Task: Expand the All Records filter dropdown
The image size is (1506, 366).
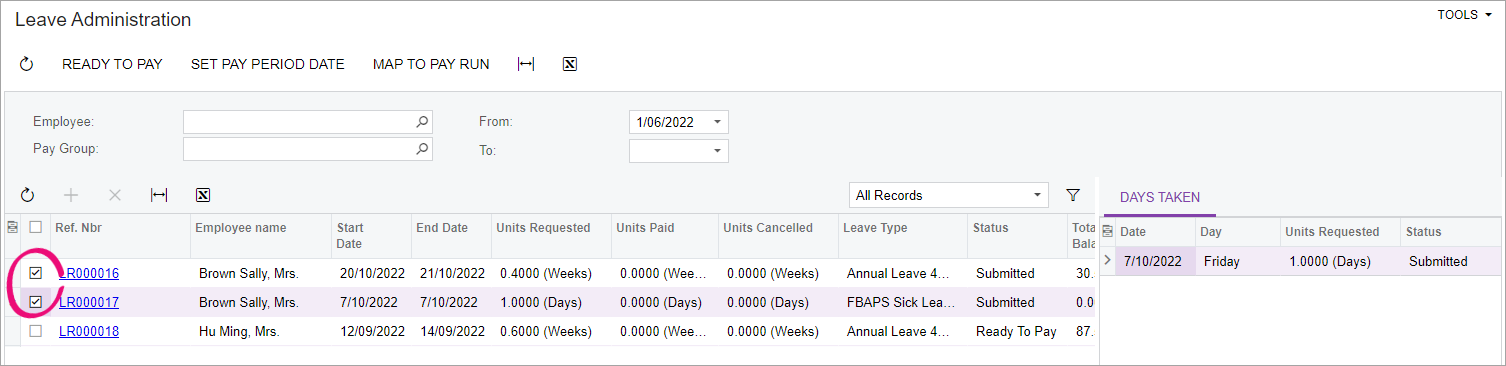Action: click(1037, 195)
